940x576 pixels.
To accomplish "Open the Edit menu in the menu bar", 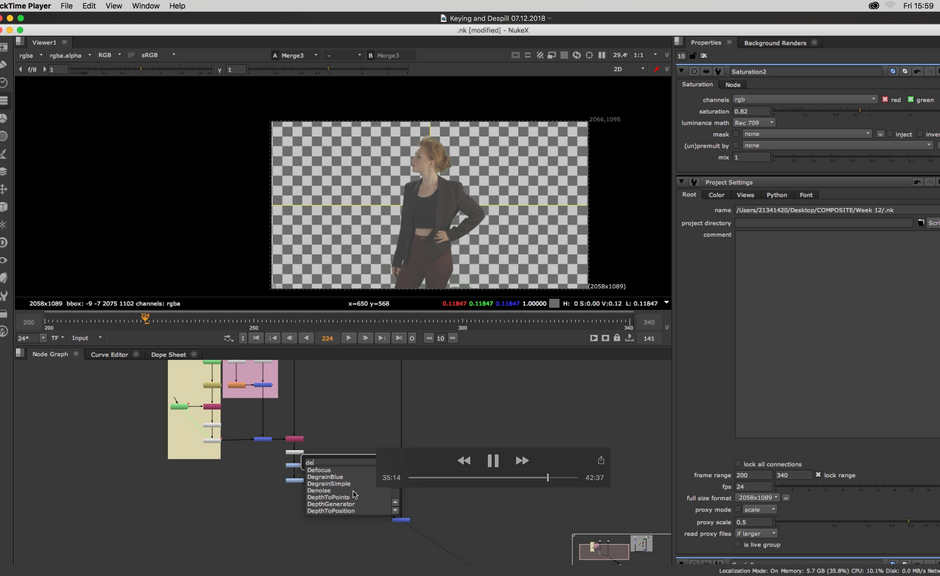I will tap(89, 6).
